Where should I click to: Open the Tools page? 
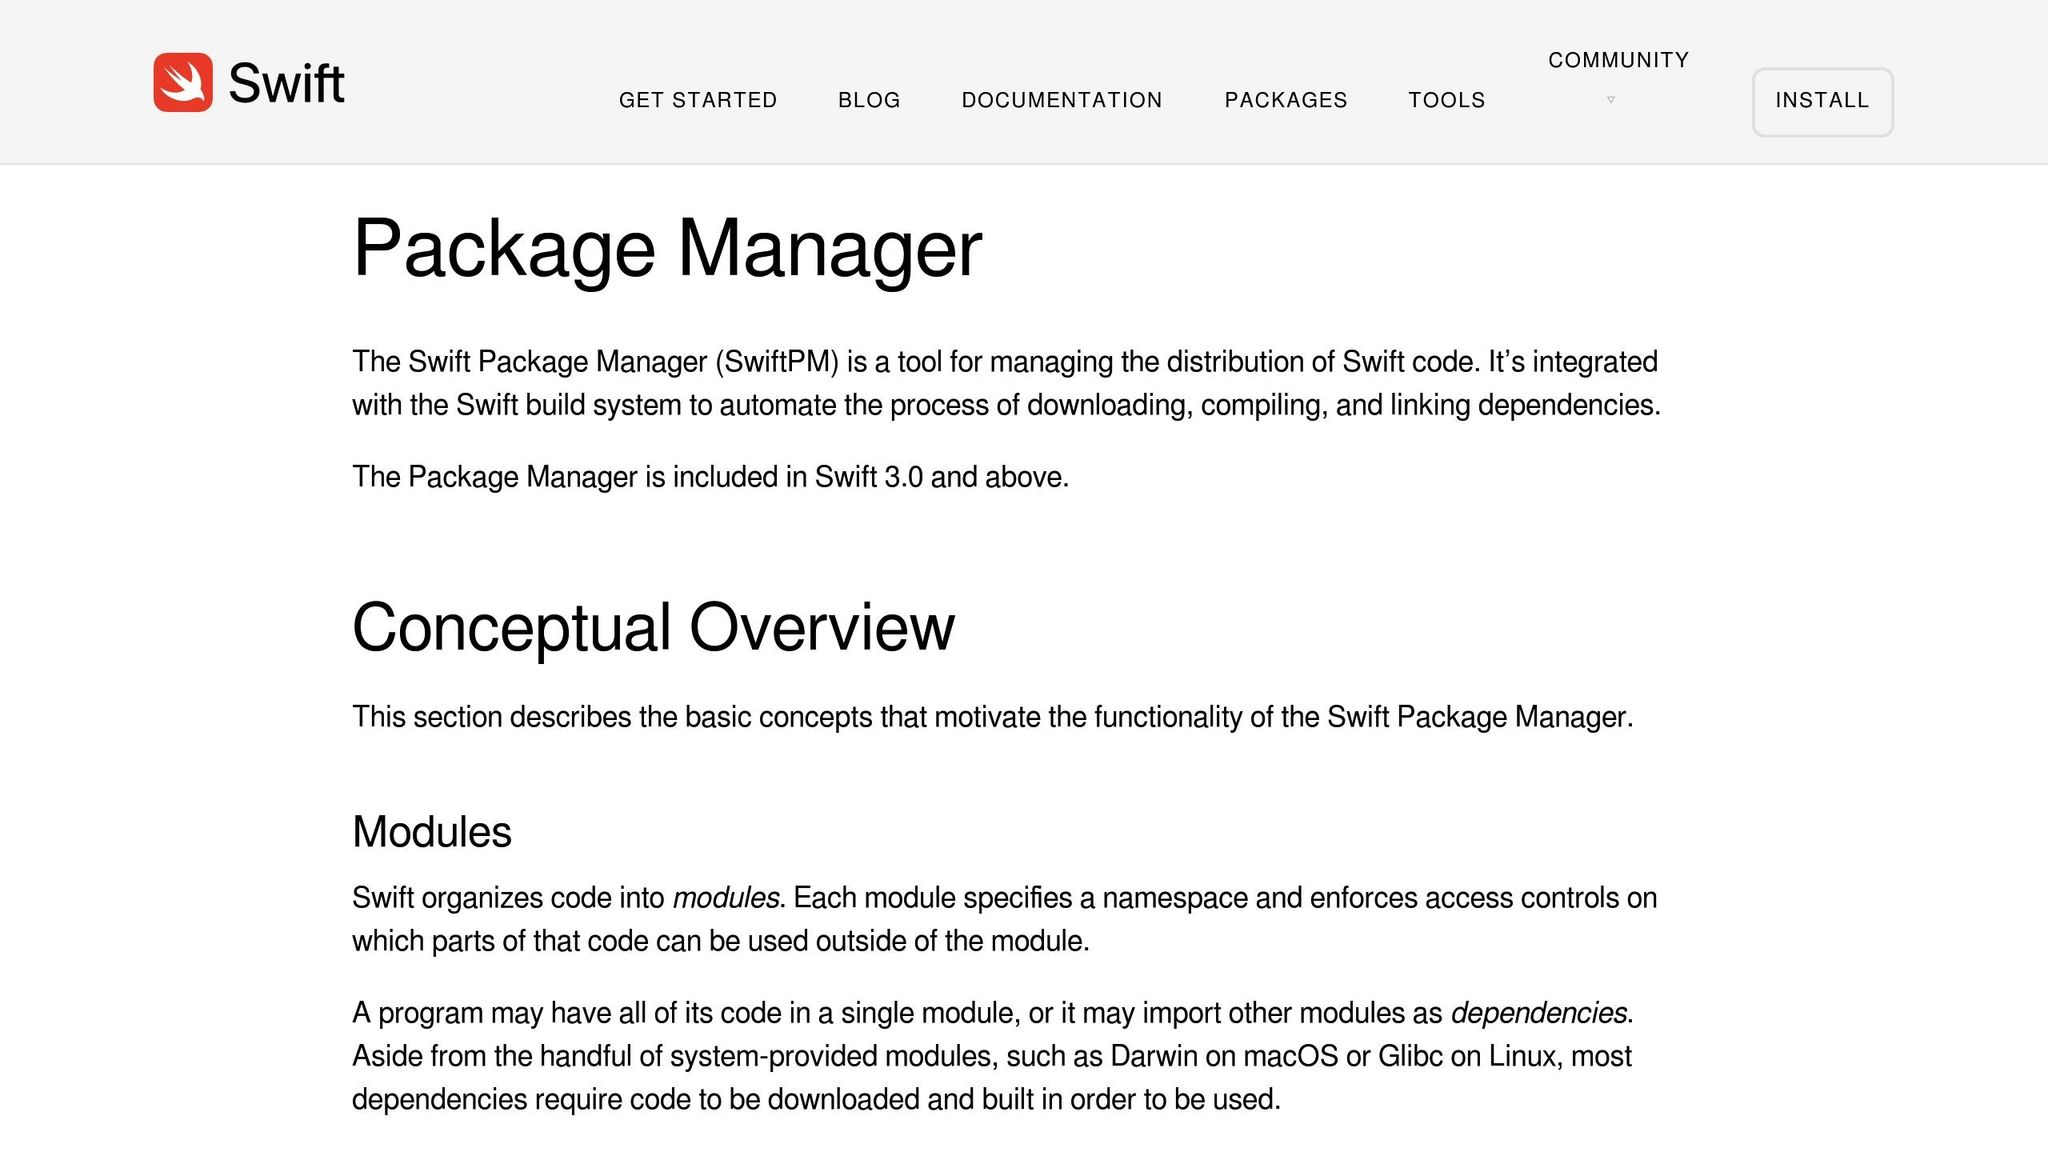point(1447,100)
